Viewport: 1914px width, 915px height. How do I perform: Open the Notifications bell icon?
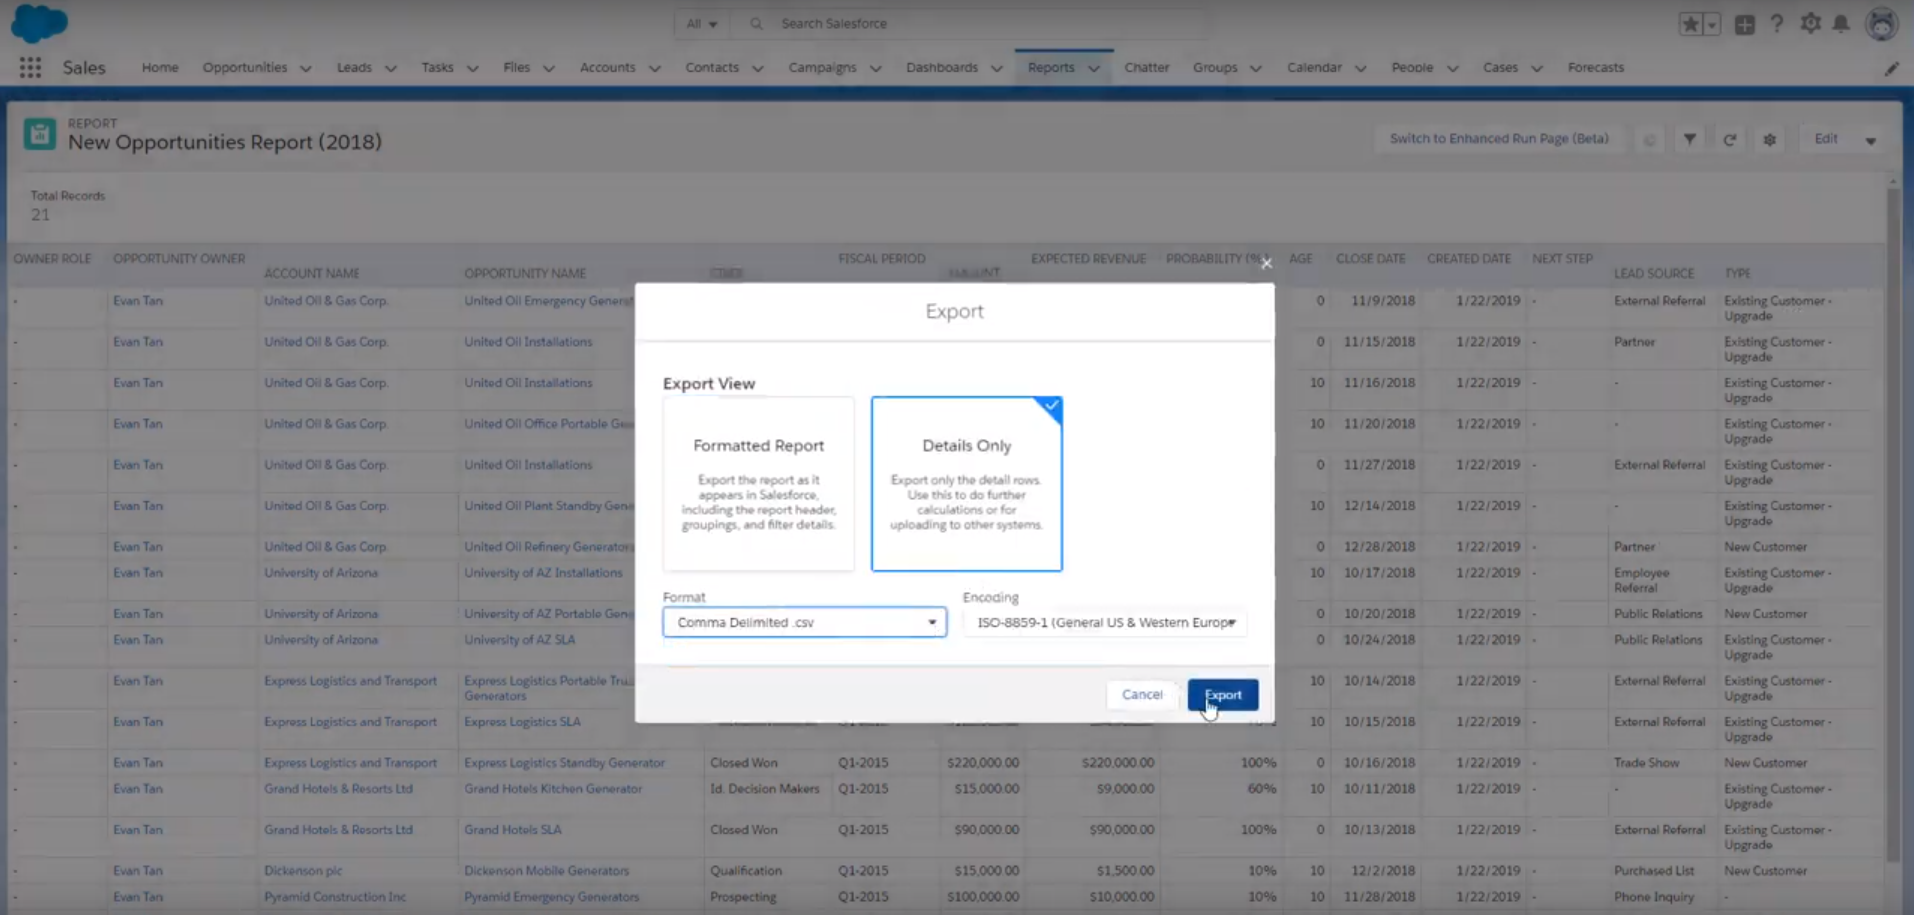1841,23
